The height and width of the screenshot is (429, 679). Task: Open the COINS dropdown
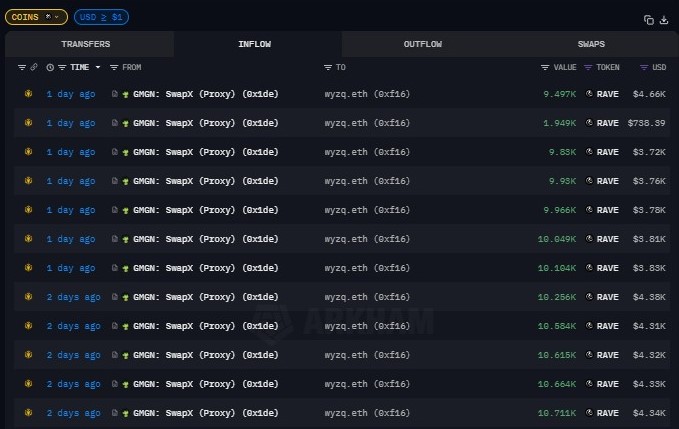(x=36, y=17)
